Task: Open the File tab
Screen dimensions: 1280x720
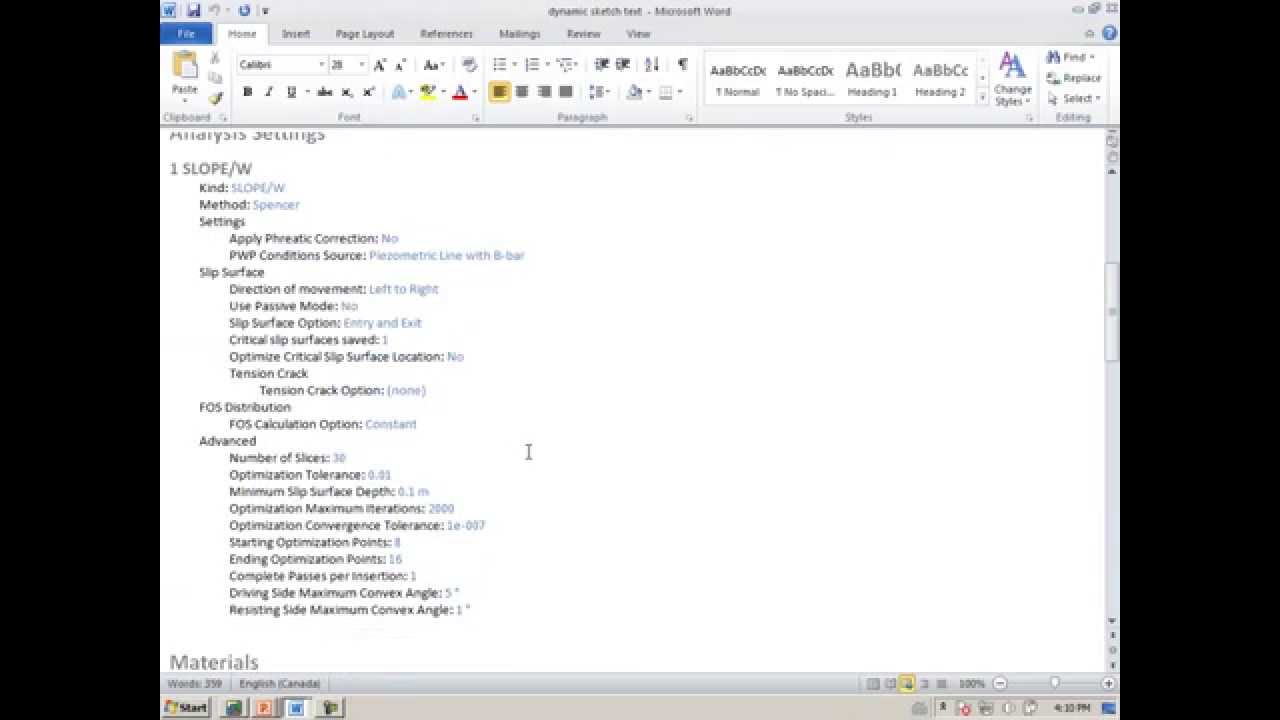Action: coord(186,34)
